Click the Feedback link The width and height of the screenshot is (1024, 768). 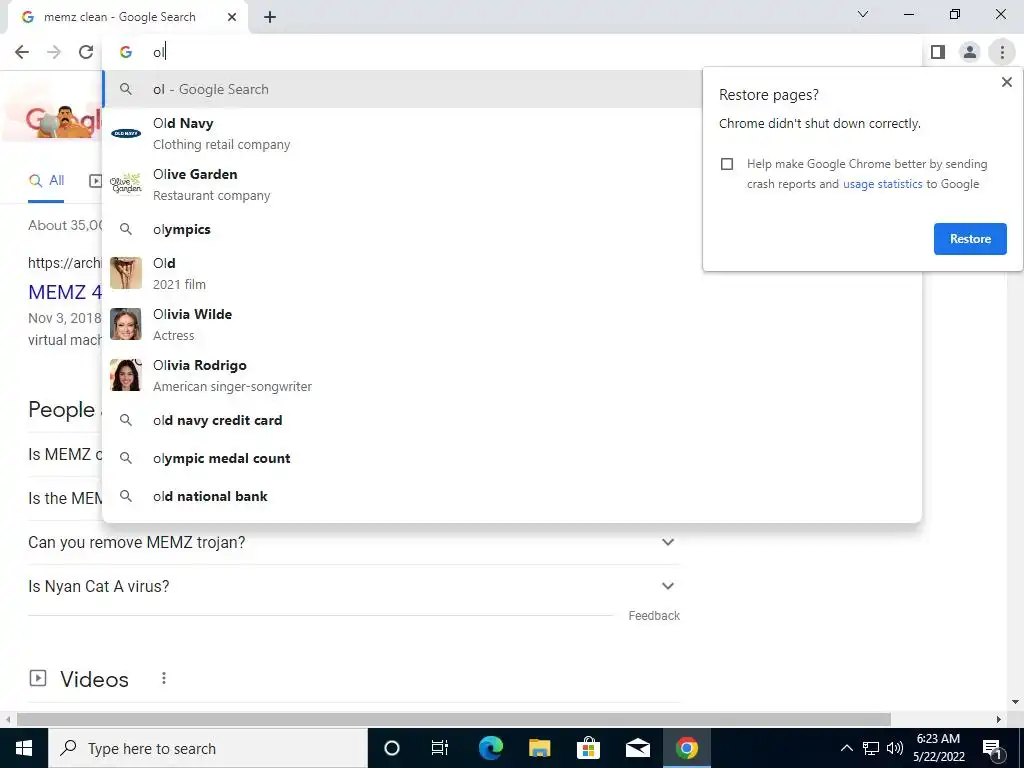point(654,616)
